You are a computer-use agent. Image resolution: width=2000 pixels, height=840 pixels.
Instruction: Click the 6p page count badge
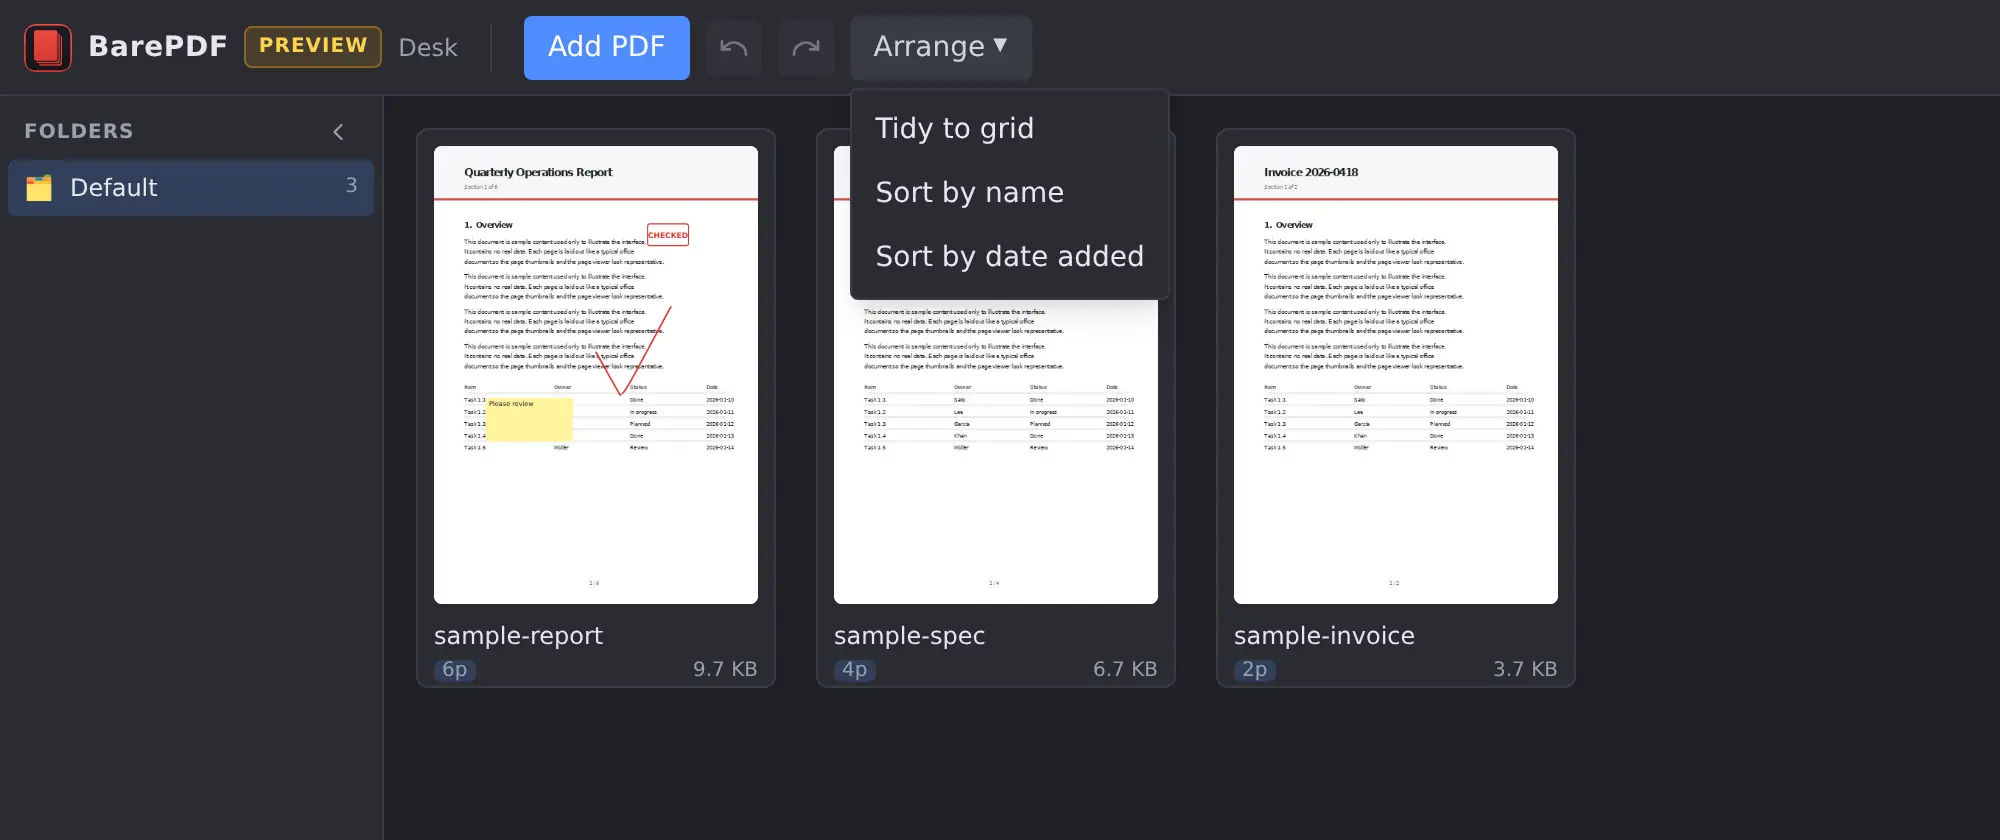pos(455,670)
